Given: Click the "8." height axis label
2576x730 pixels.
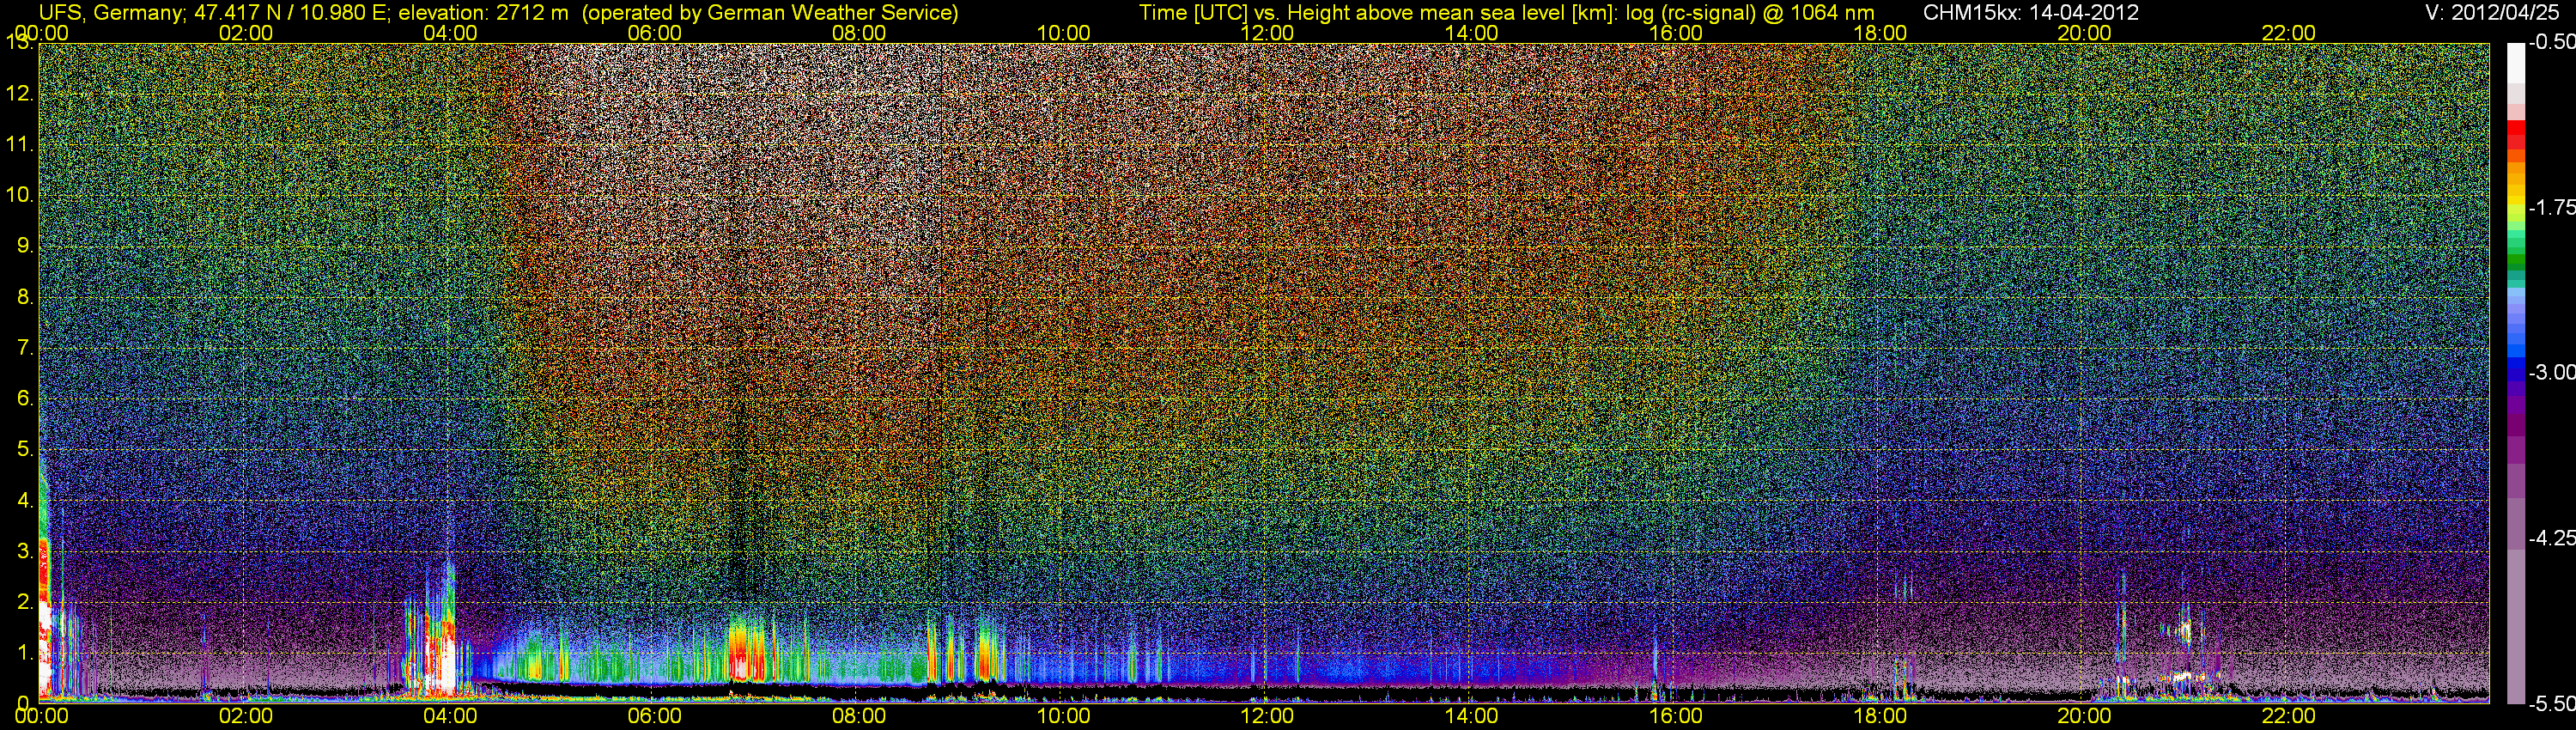Looking at the screenshot, I should 24,298.
